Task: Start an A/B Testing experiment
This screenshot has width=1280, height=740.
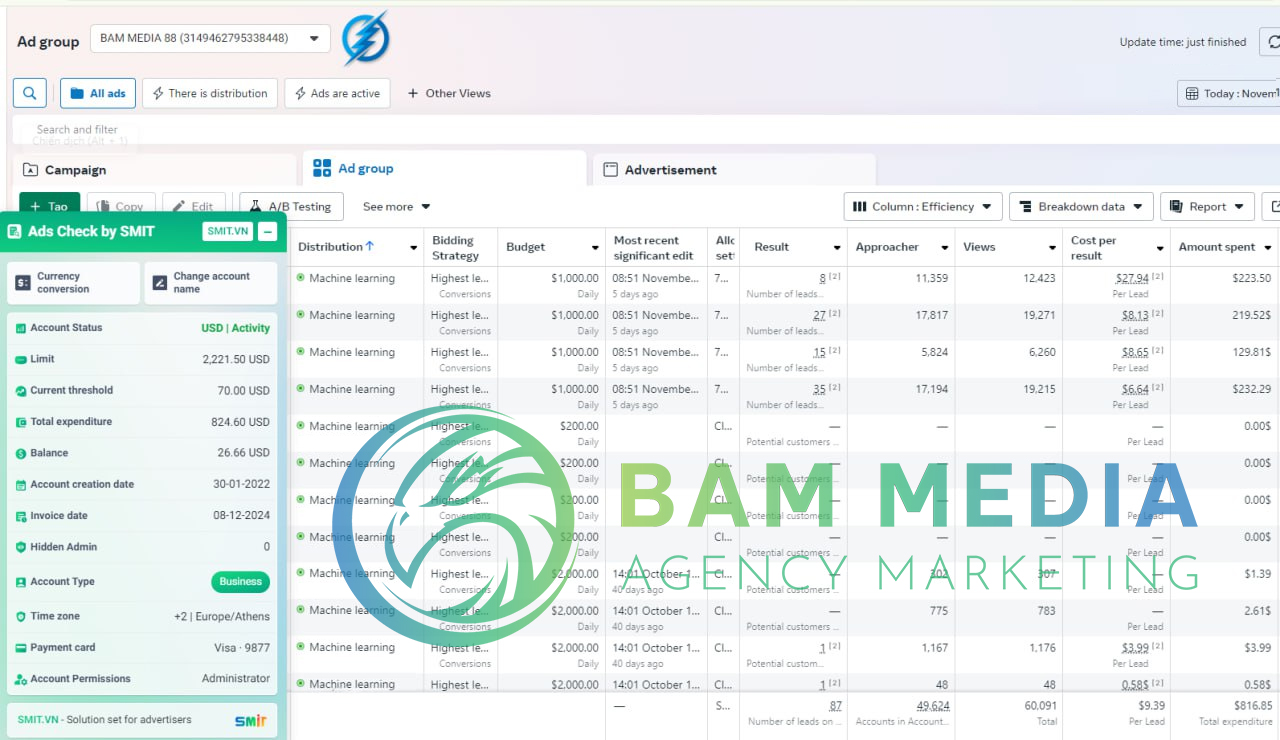Action: [291, 206]
